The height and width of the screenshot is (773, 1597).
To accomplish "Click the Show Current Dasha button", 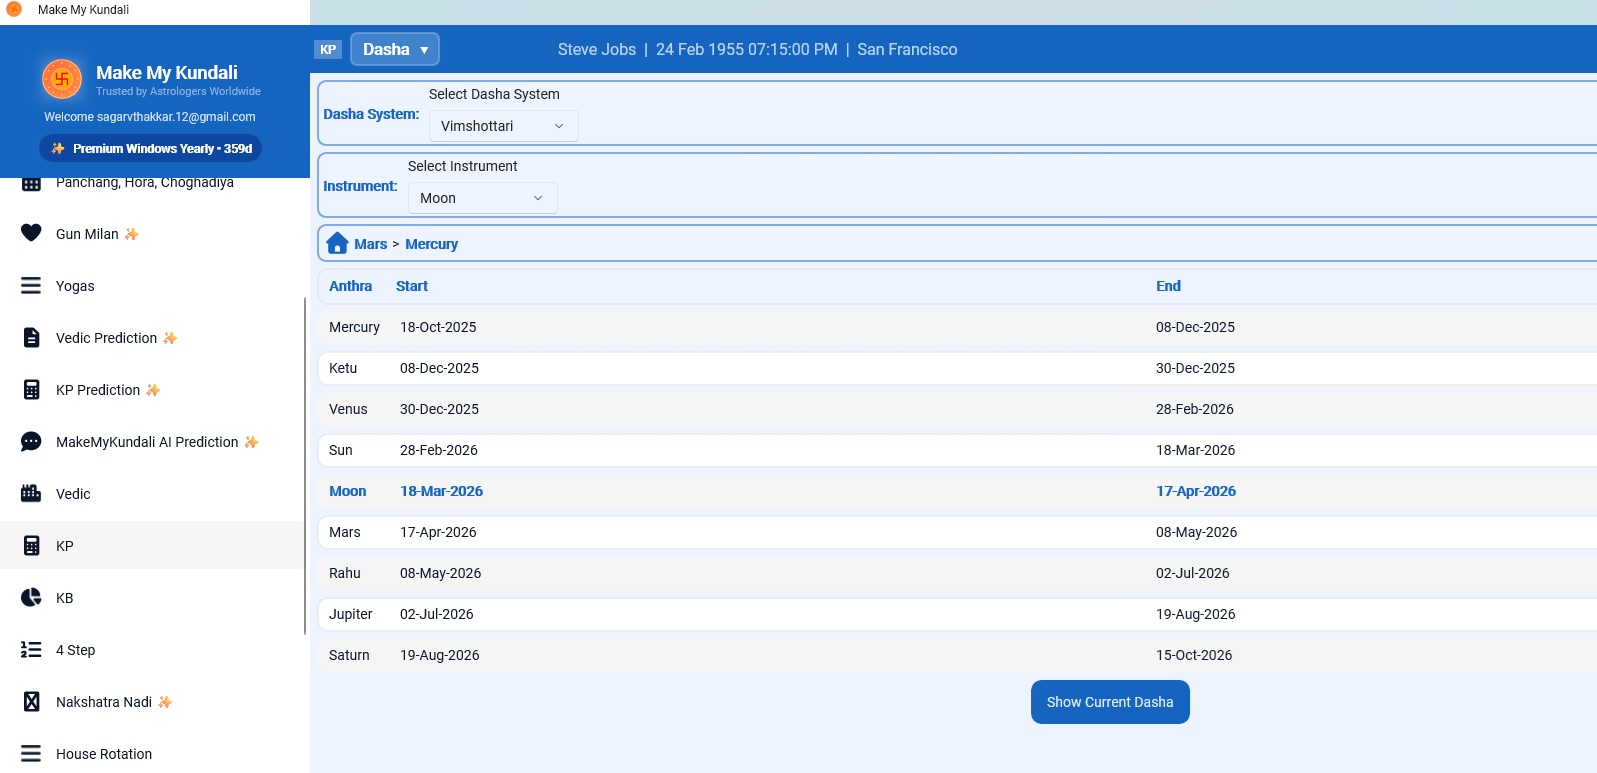I will click(1110, 702).
